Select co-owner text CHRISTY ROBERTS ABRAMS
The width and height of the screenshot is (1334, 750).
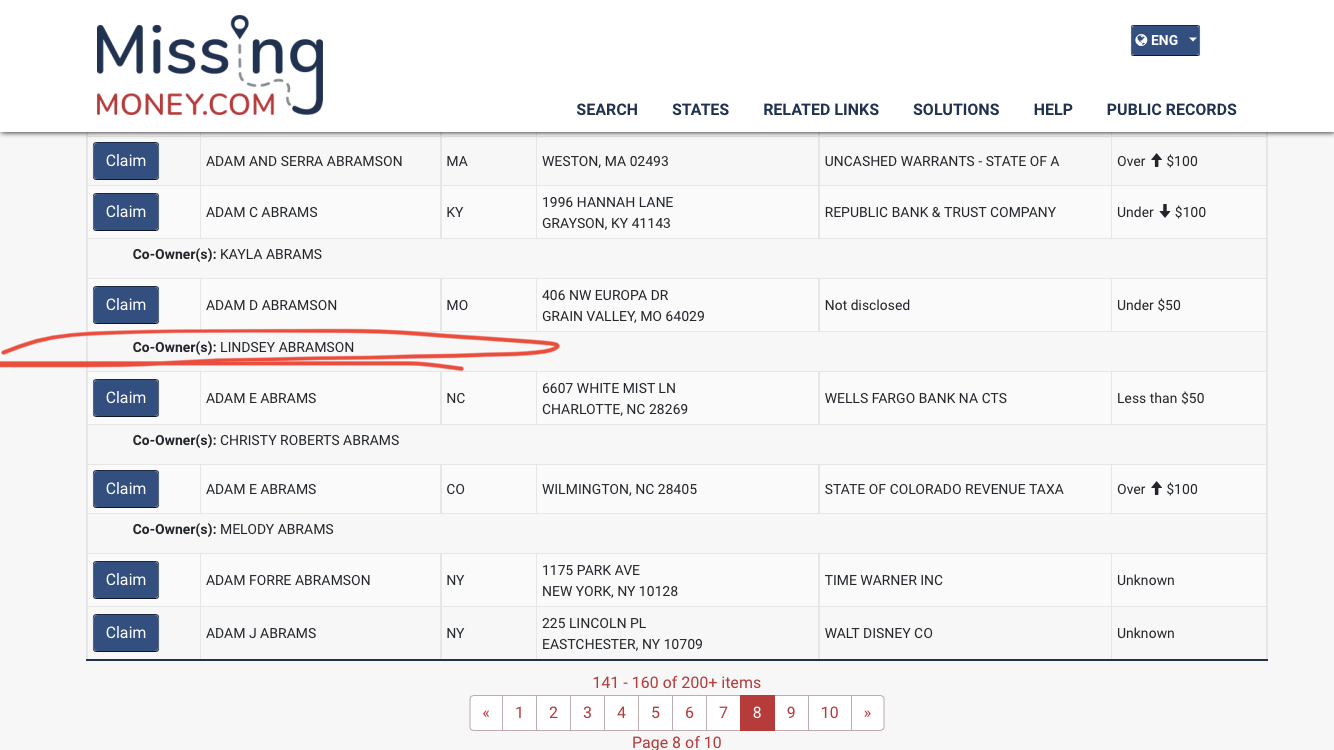310,440
